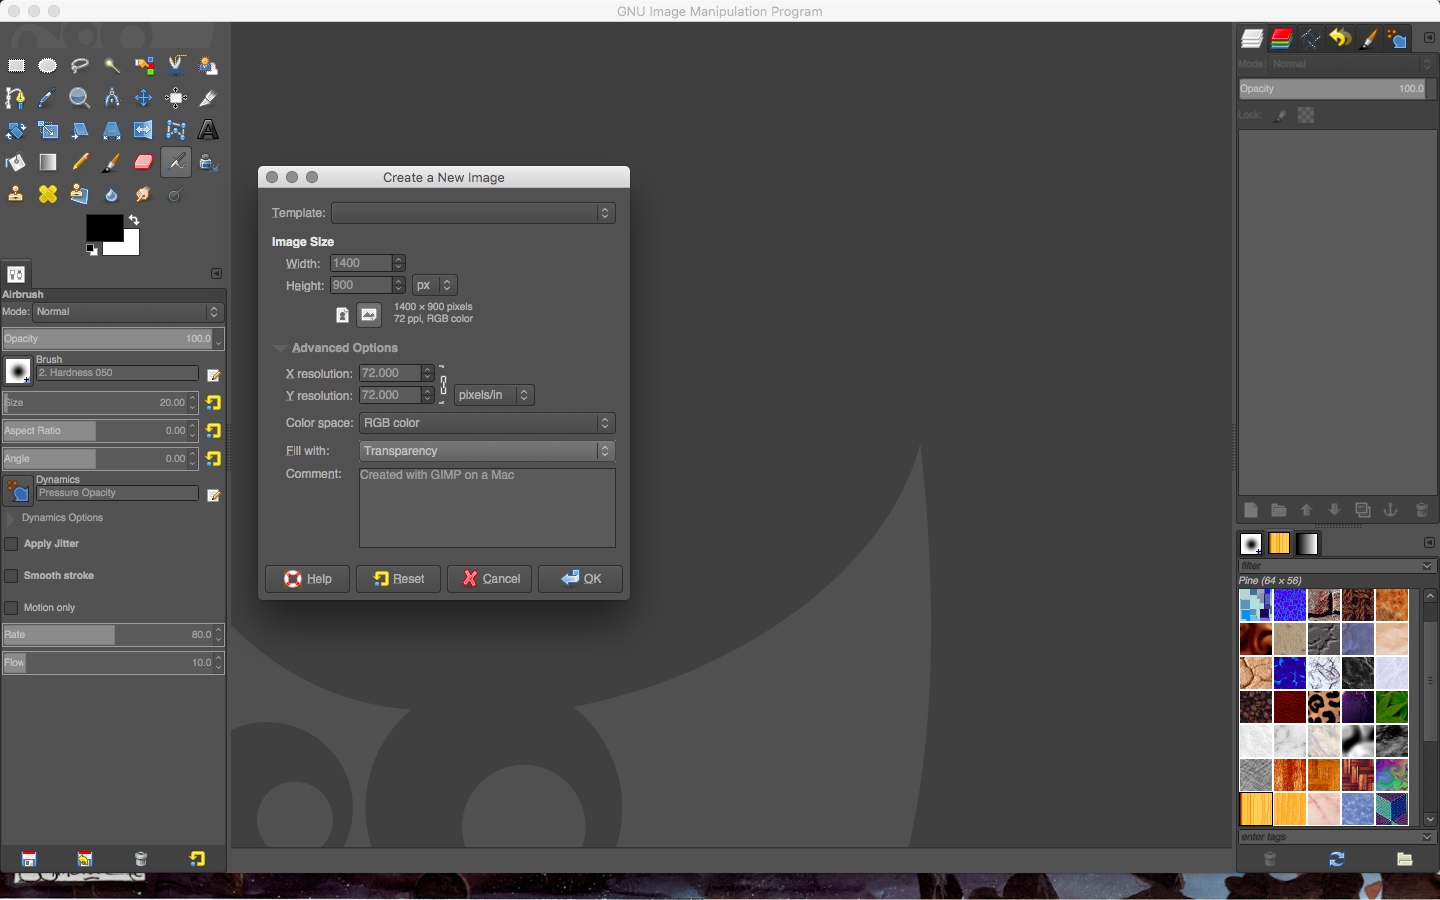Viewport: 1440px width, 900px height.
Task: Enable the Apply Jitter checkbox
Action: click(x=12, y=544)
